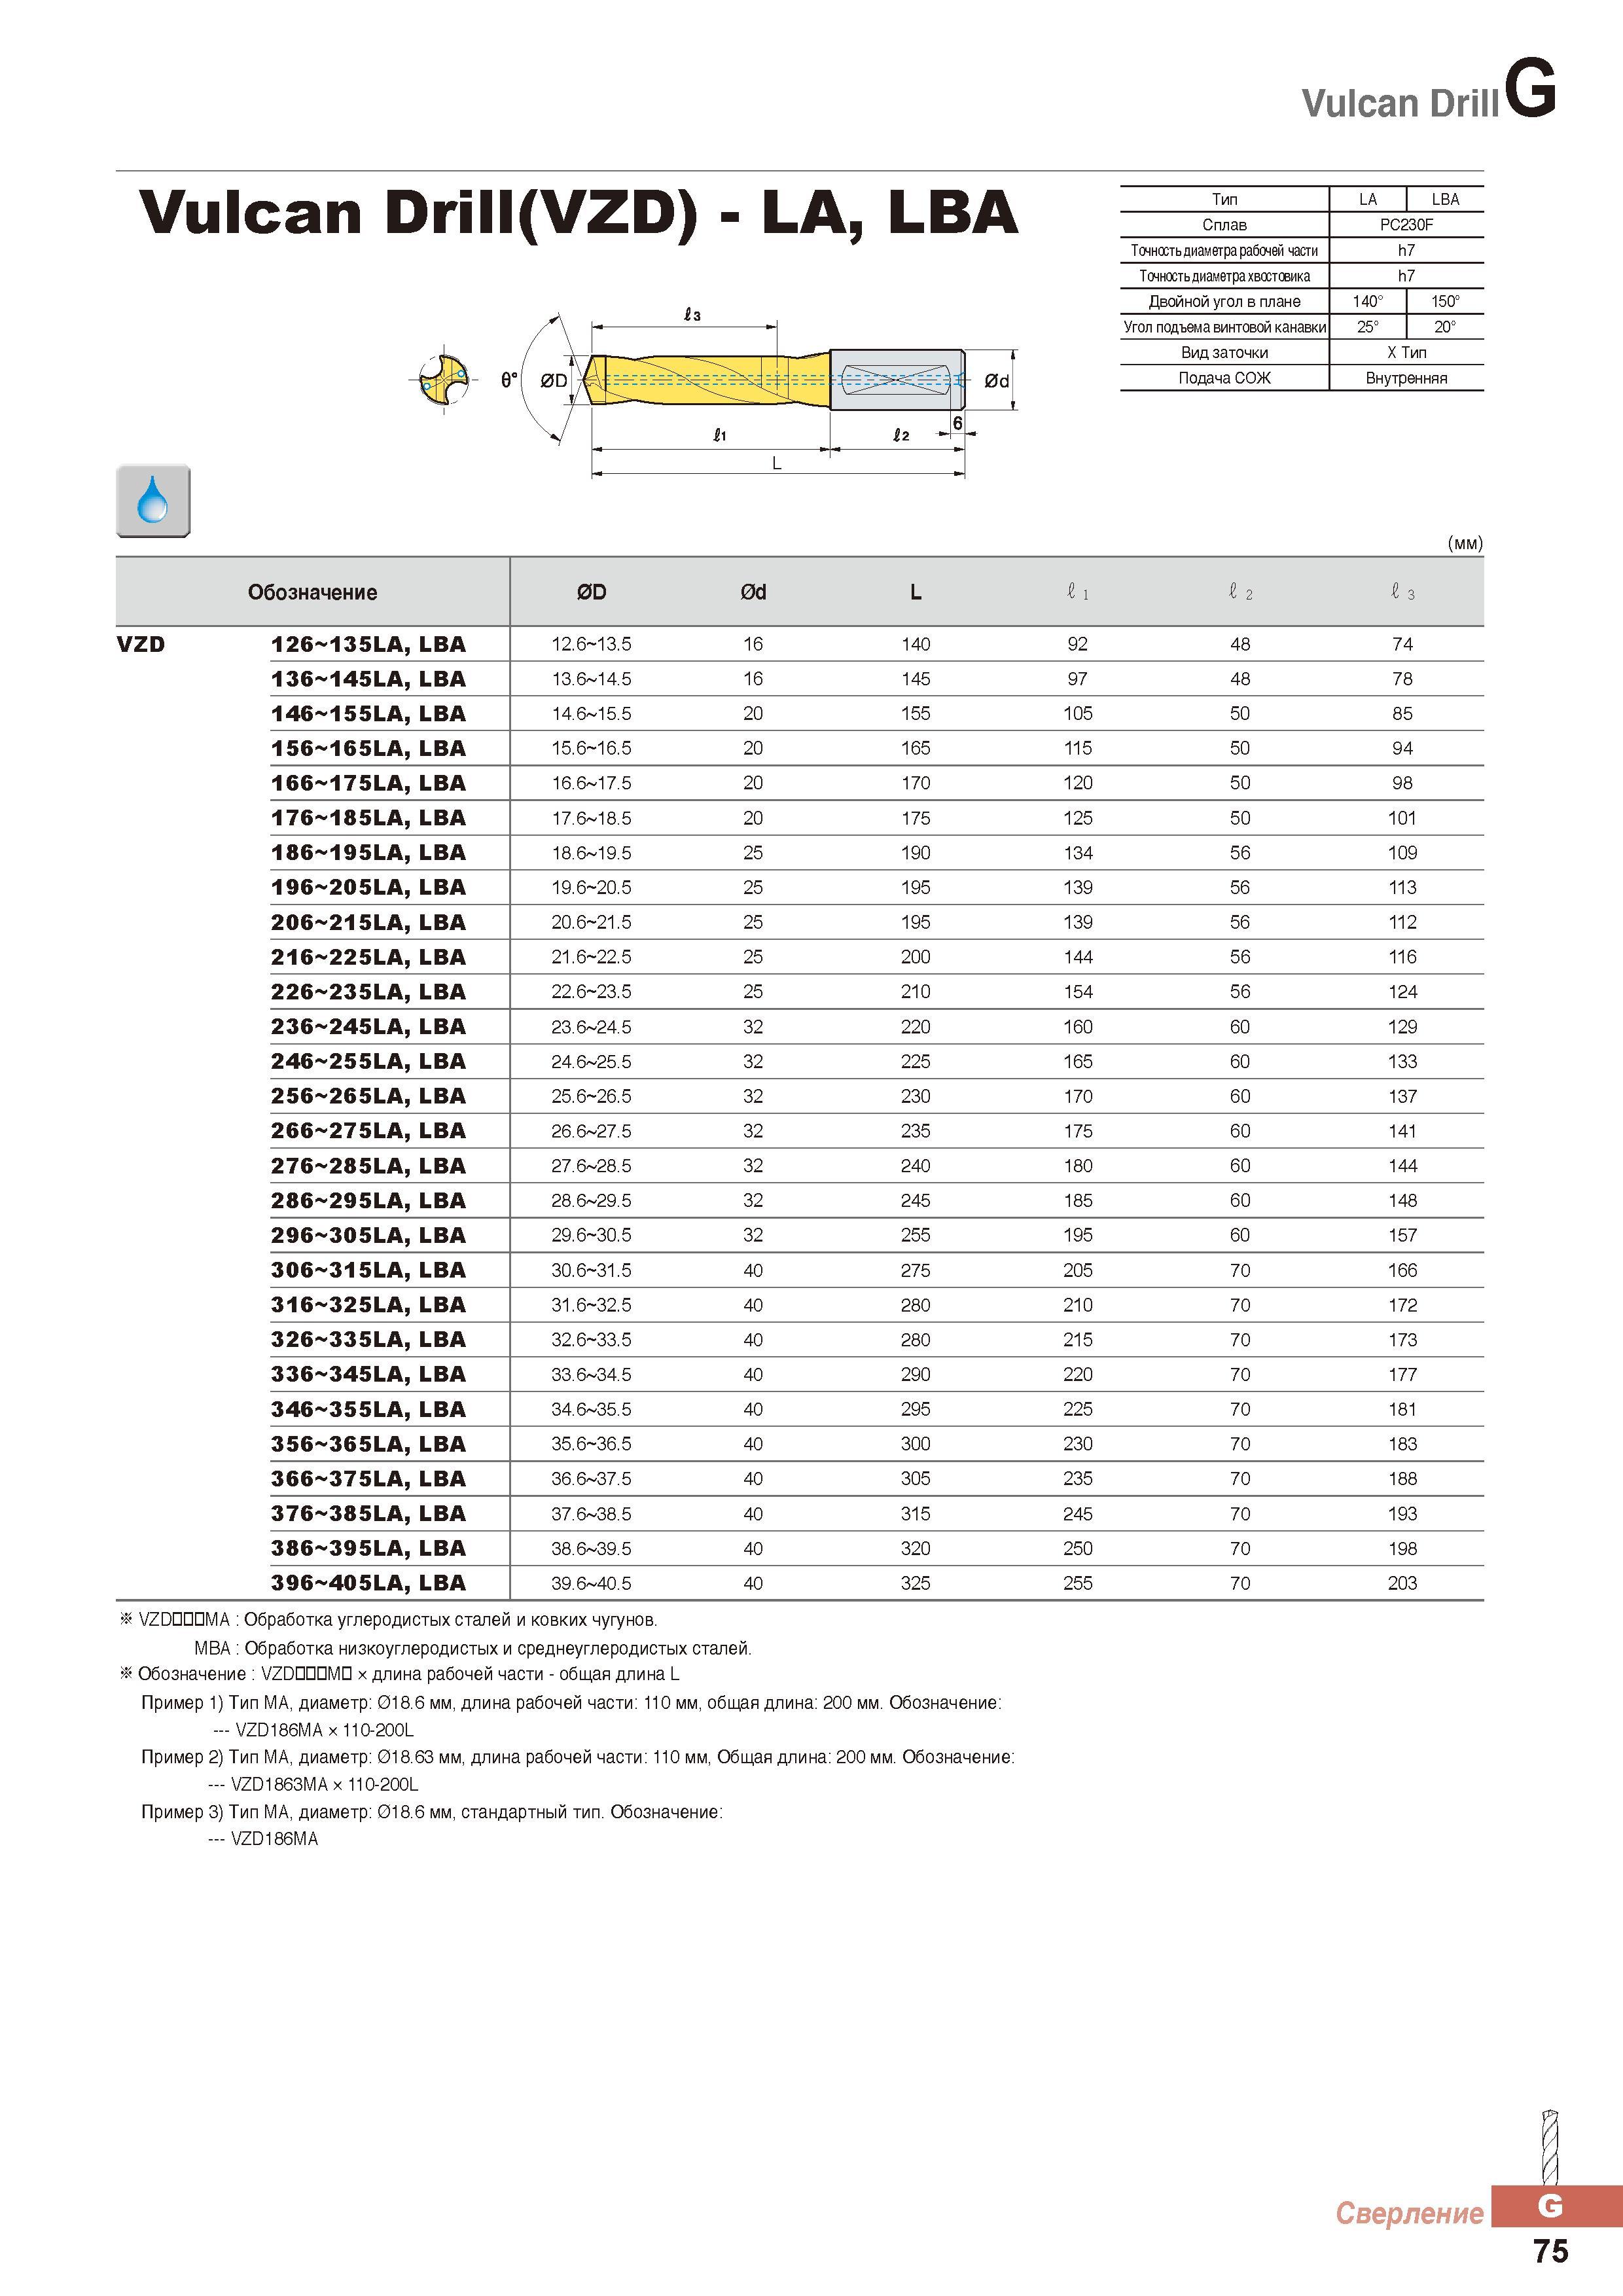Click diameter range '37.6~38.5'
The width and height of the screenshot is (1623, 2296).
click(x=591, y=1514)
